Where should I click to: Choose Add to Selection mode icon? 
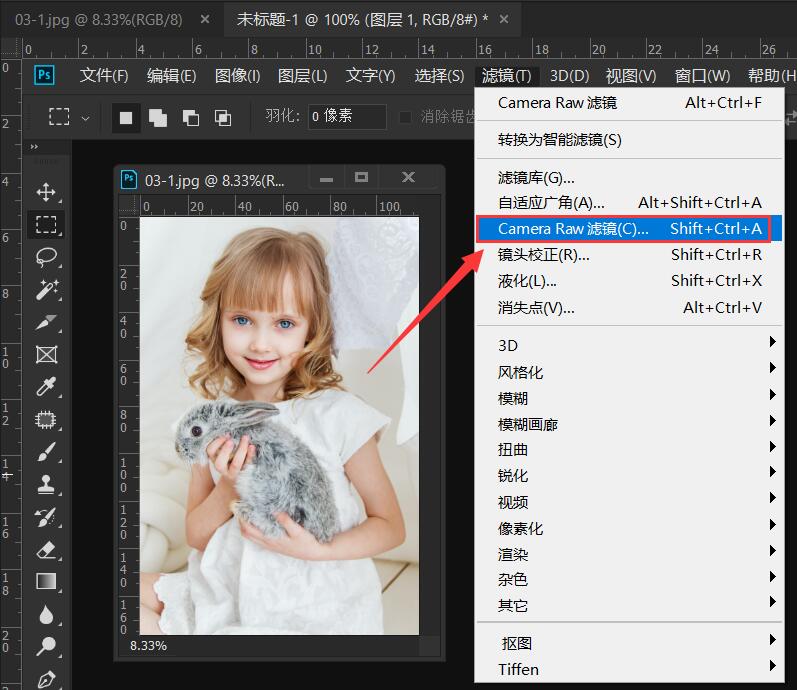click(x=158, y=118)
